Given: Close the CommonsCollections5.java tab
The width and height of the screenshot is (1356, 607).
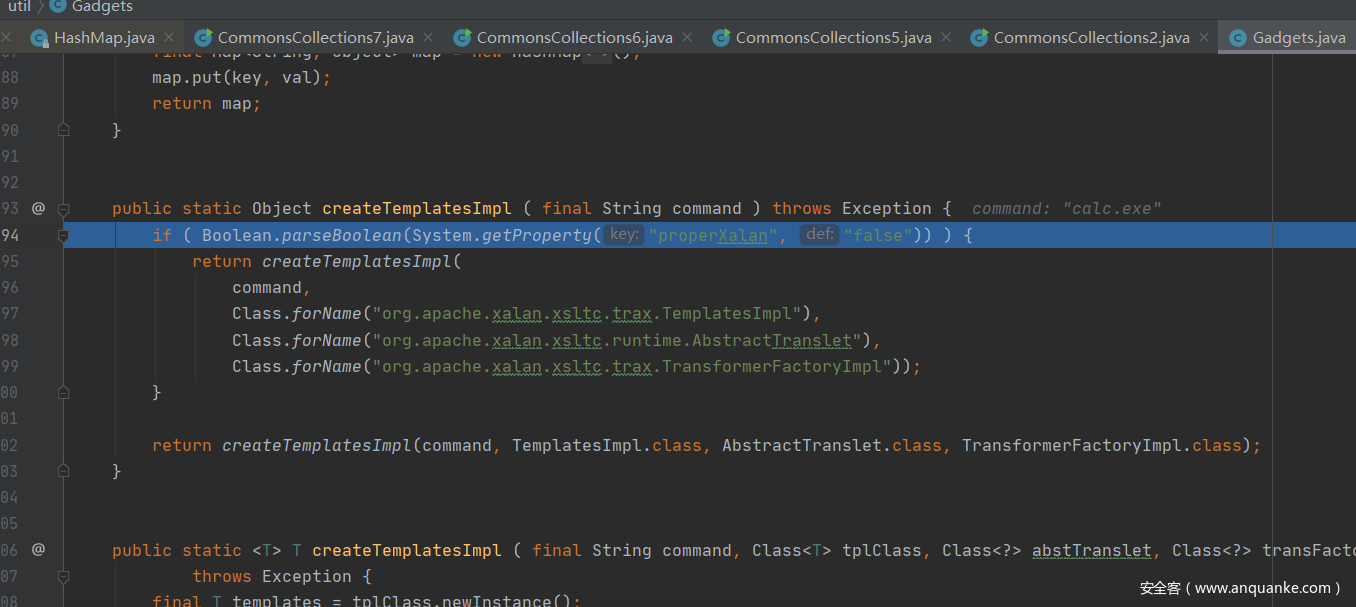Looking at the screenshot, I should click(x=945, y=37).
